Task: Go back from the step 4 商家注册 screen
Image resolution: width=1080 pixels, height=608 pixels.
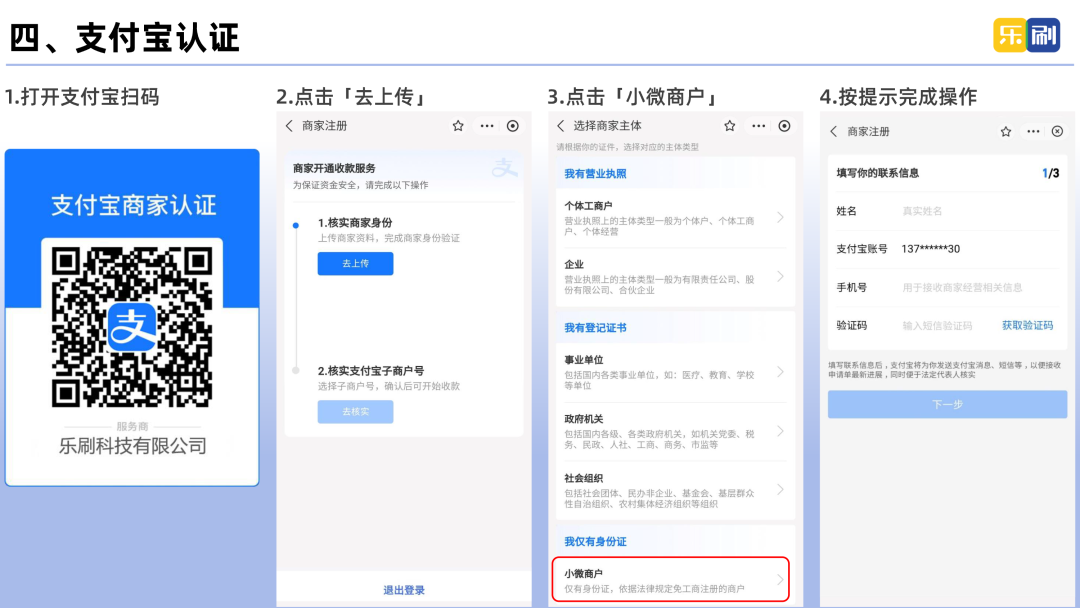Action: (833, 132)
